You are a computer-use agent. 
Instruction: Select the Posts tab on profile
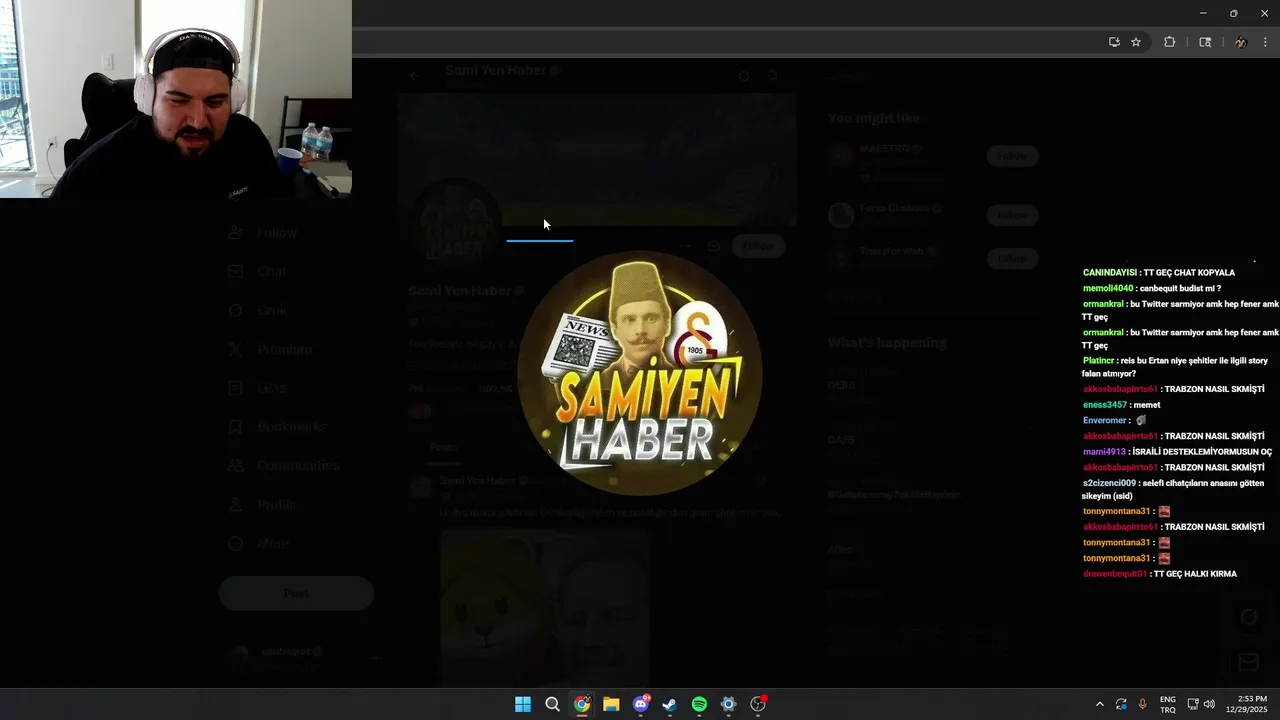click(x=443, y=447)
